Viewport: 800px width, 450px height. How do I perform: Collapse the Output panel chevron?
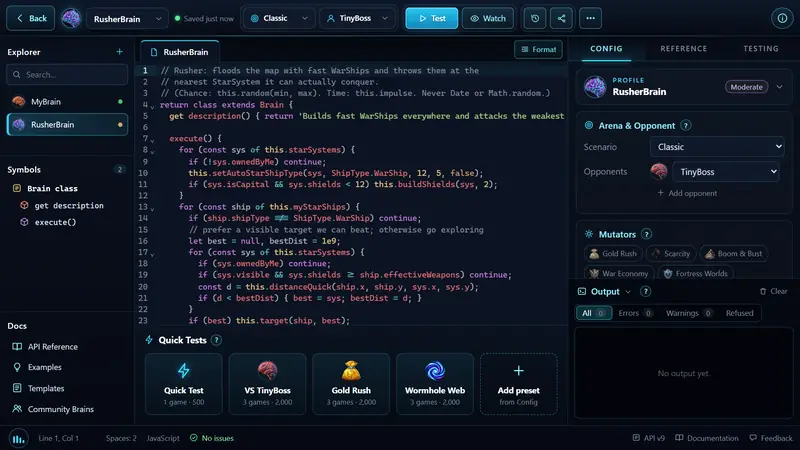(x=628, y=292)
